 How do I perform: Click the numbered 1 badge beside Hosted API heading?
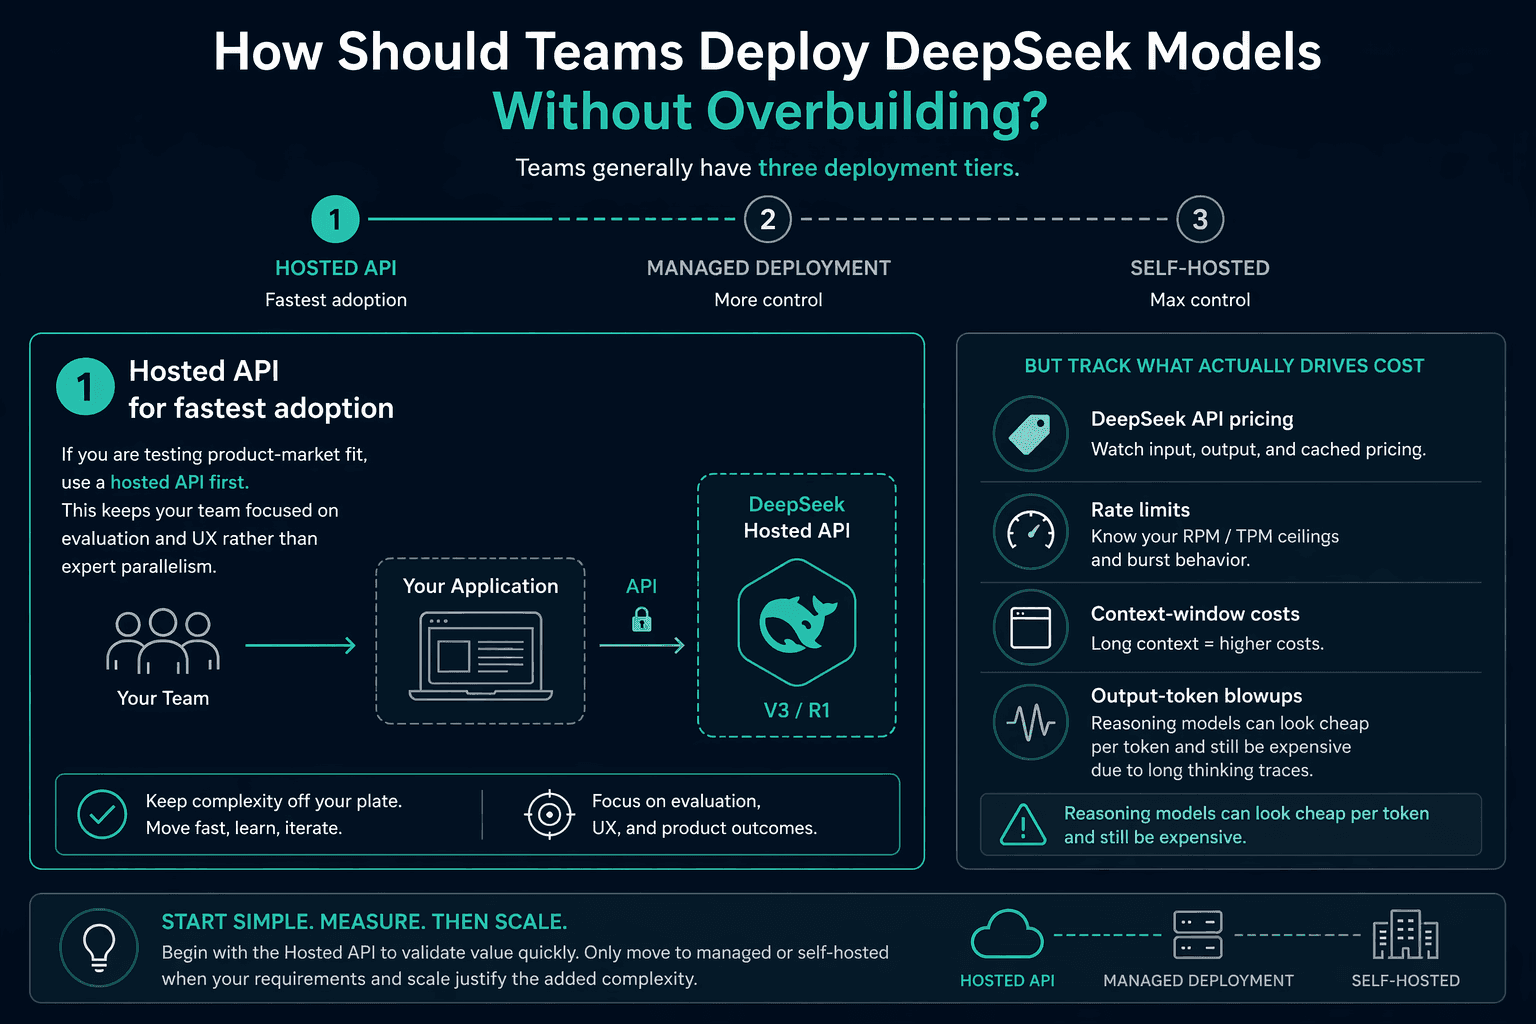(x=85, y=386)
